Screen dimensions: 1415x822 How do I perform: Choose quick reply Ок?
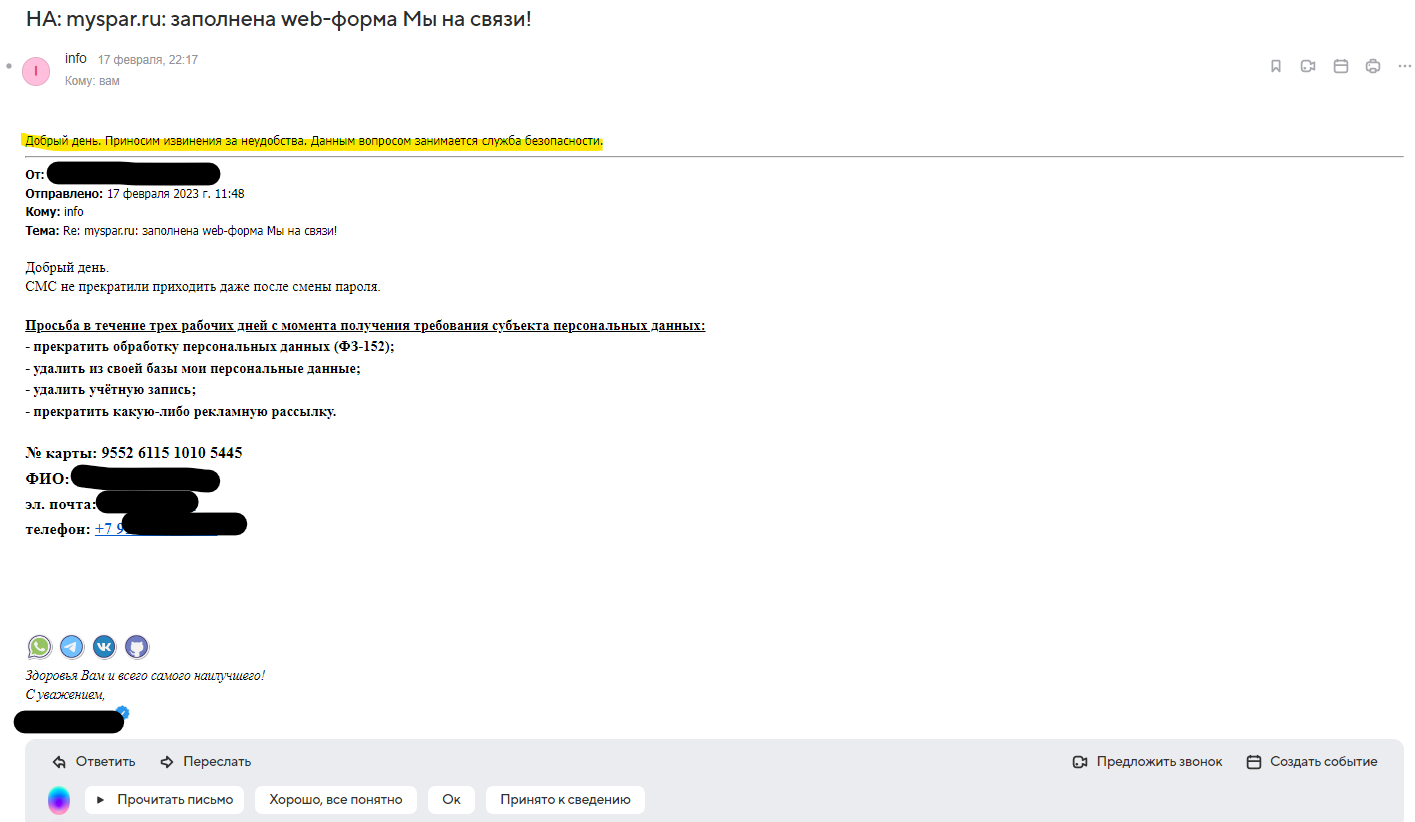451,800
